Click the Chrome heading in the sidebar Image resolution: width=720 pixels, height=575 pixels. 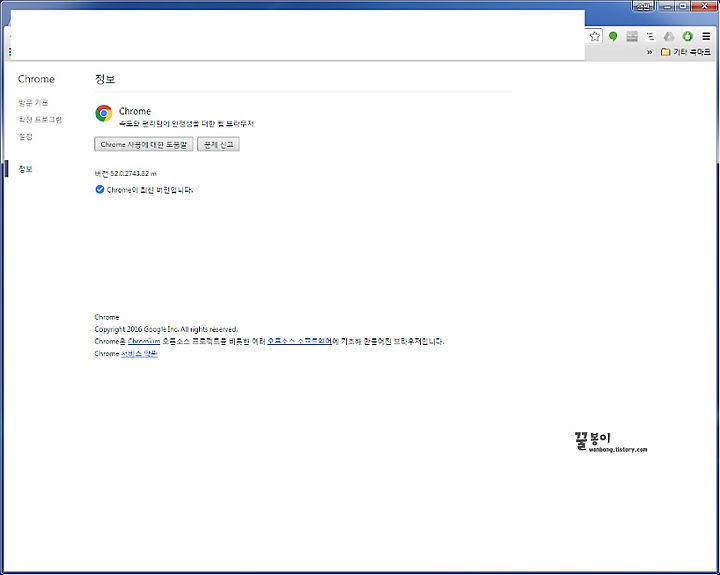[36, 79]
